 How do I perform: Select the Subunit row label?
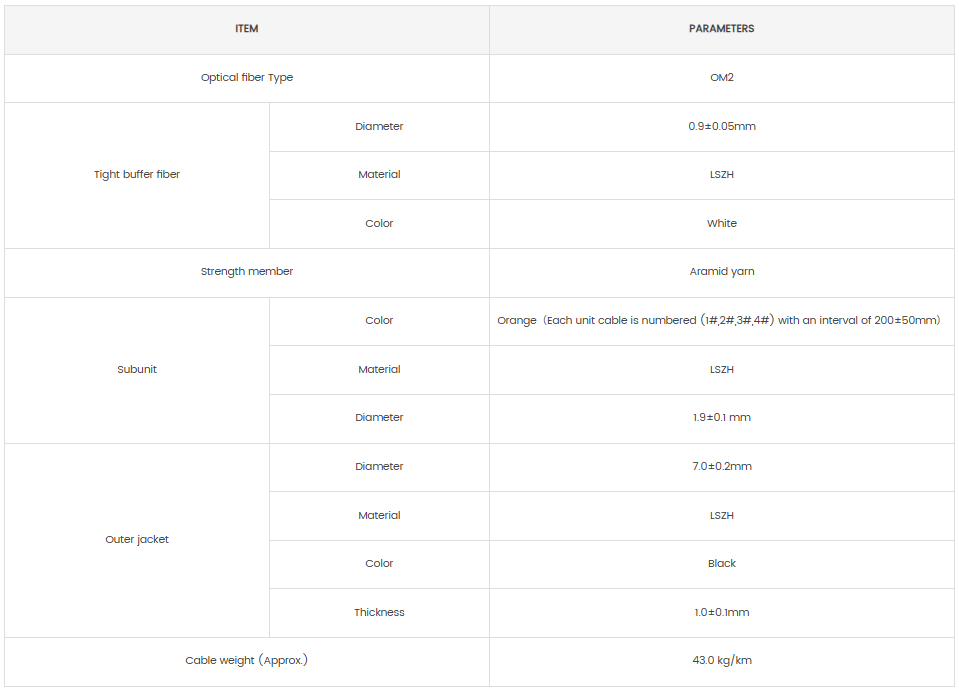tap(137, 370)
